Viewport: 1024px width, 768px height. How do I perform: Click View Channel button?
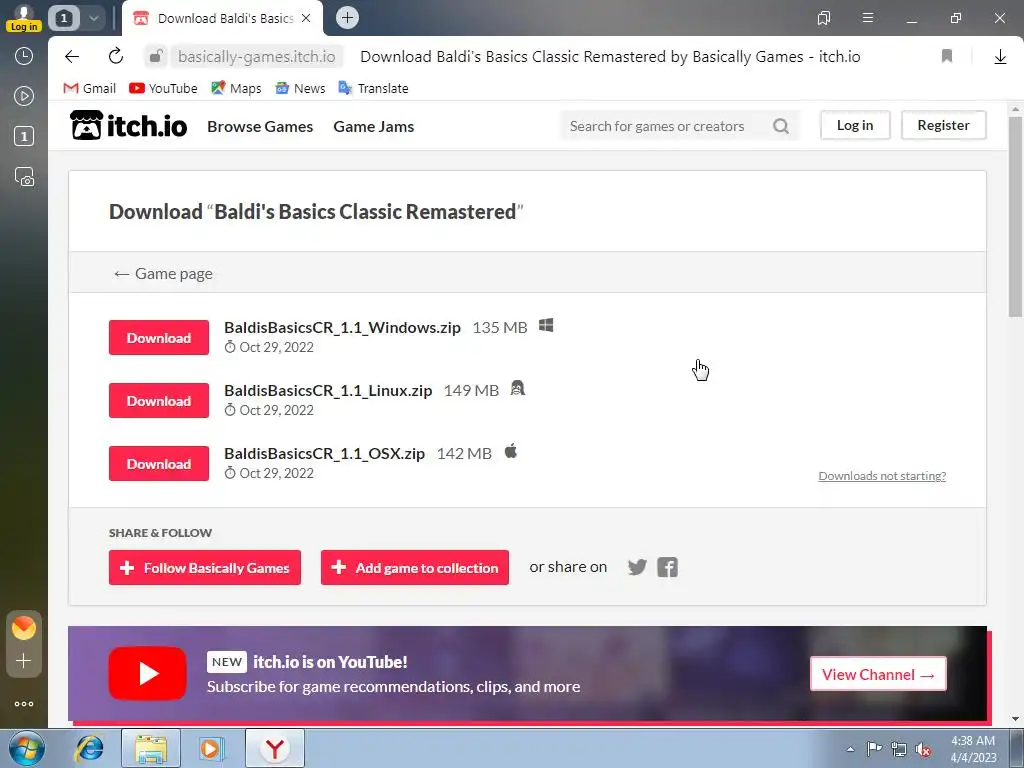point(878,674)
